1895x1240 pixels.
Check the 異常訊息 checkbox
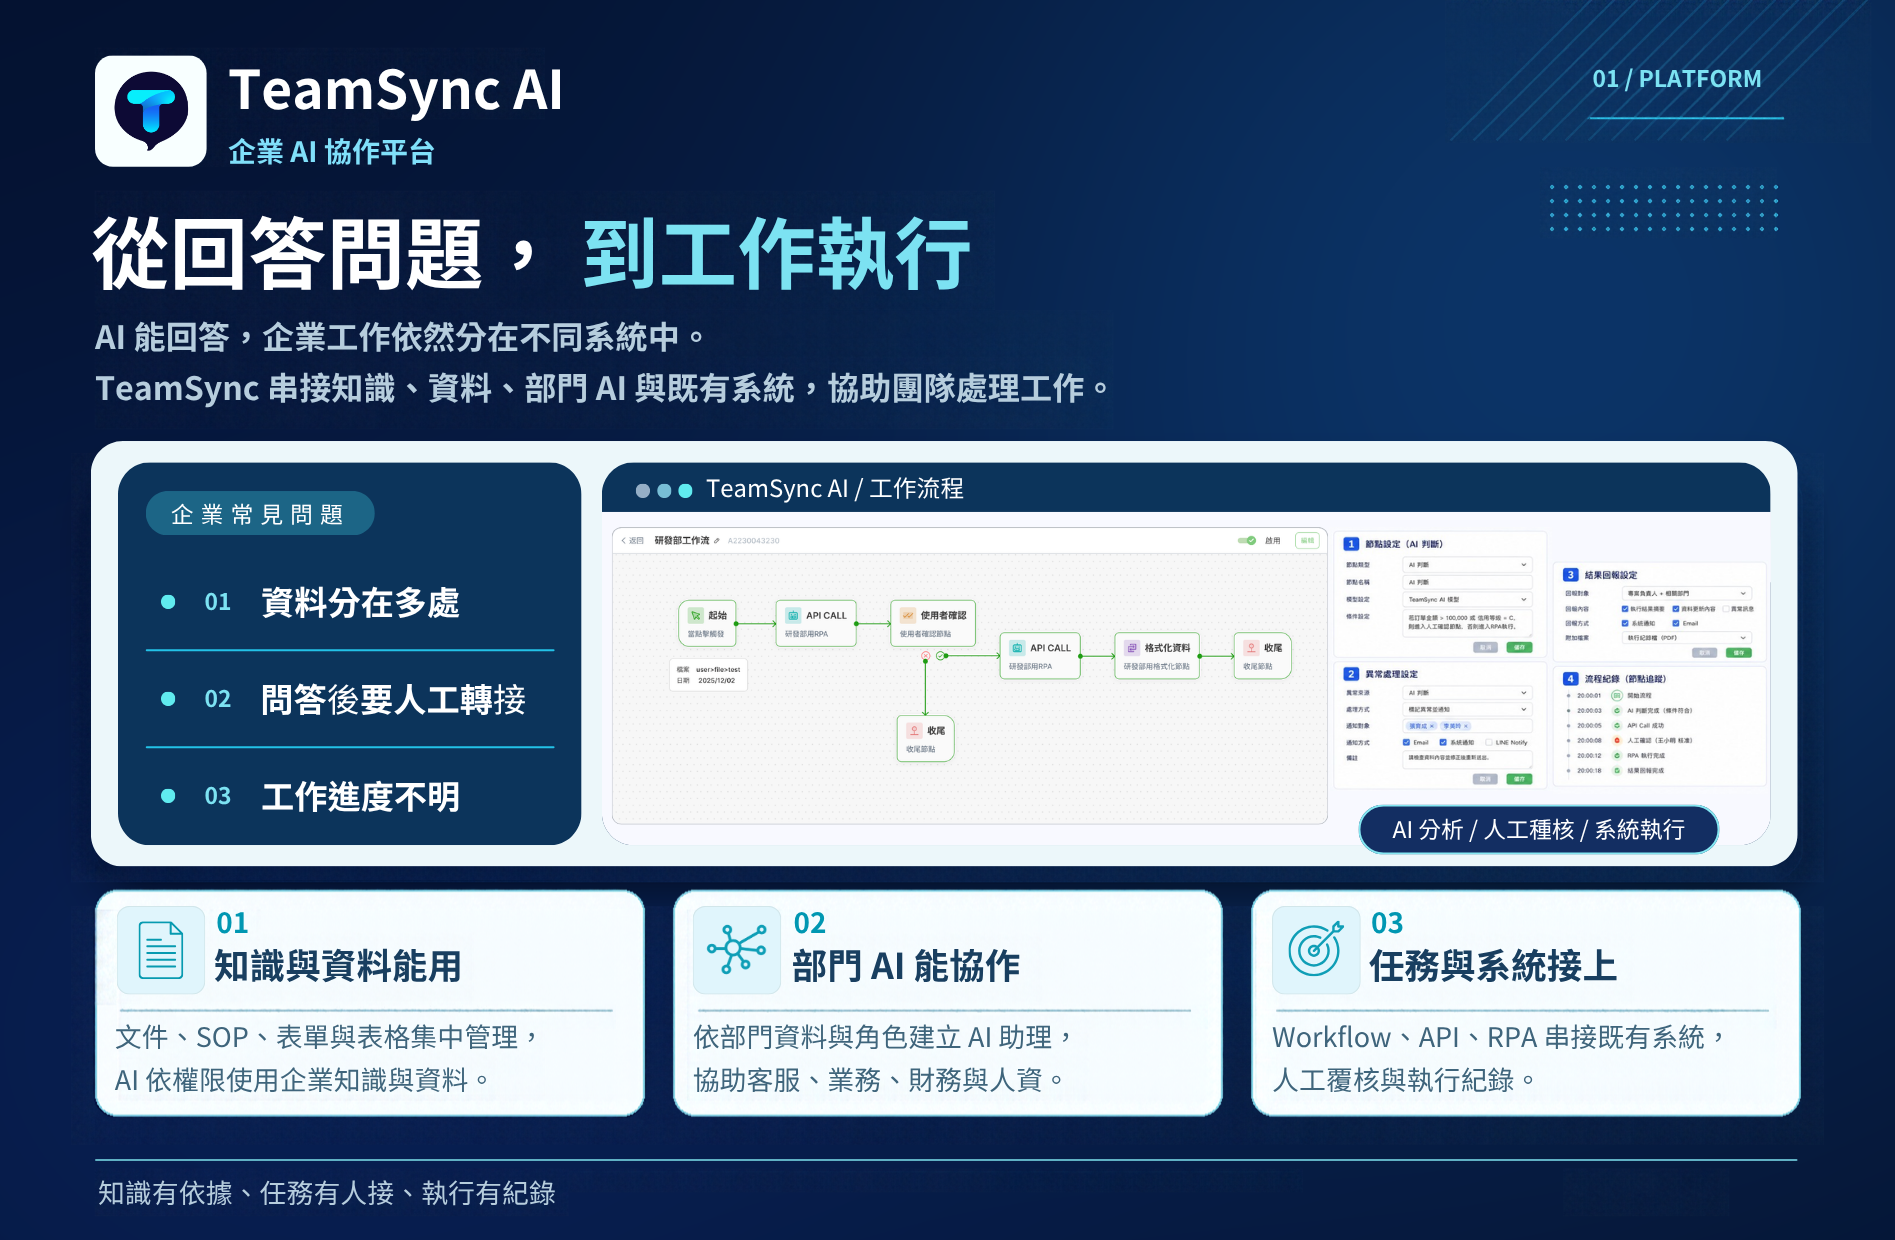tap(1726, 609)
